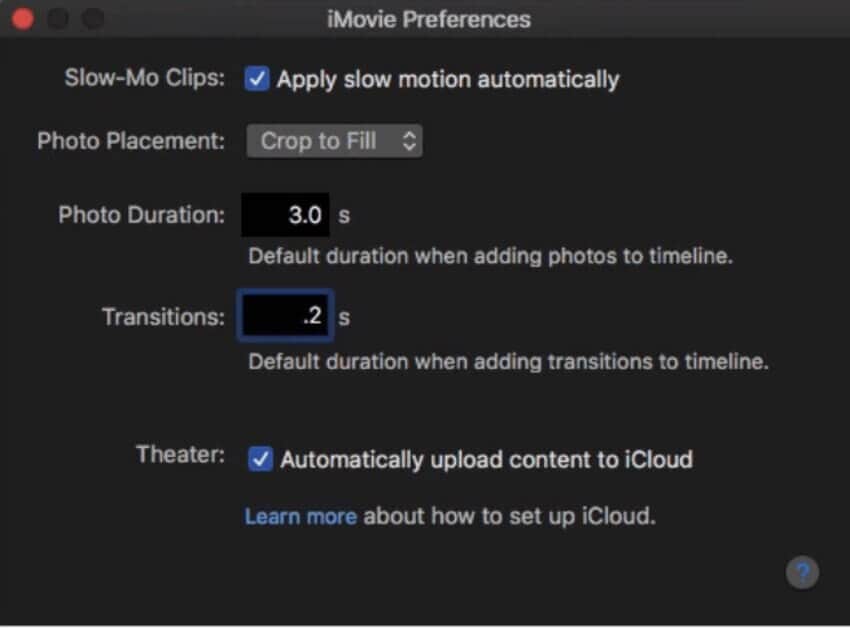Click into the Transitions duration field

pos(285,317)
